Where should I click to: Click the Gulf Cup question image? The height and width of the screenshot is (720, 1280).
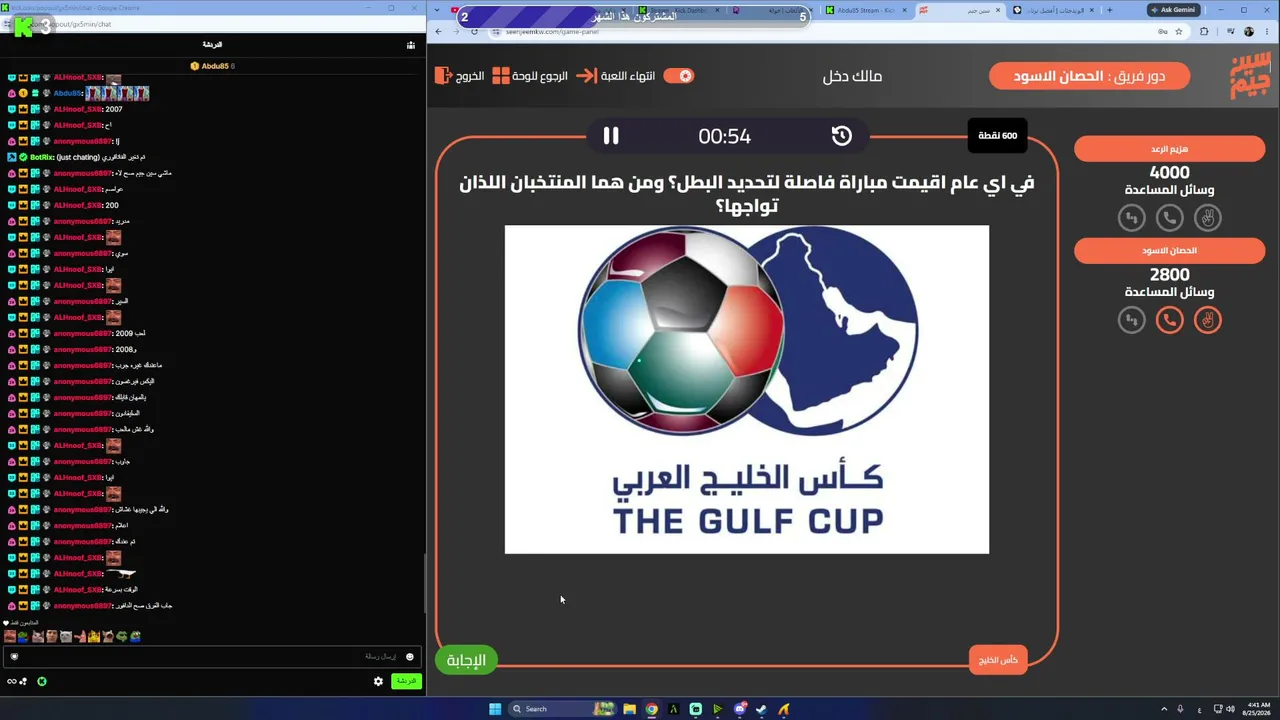tap(747, 389)
